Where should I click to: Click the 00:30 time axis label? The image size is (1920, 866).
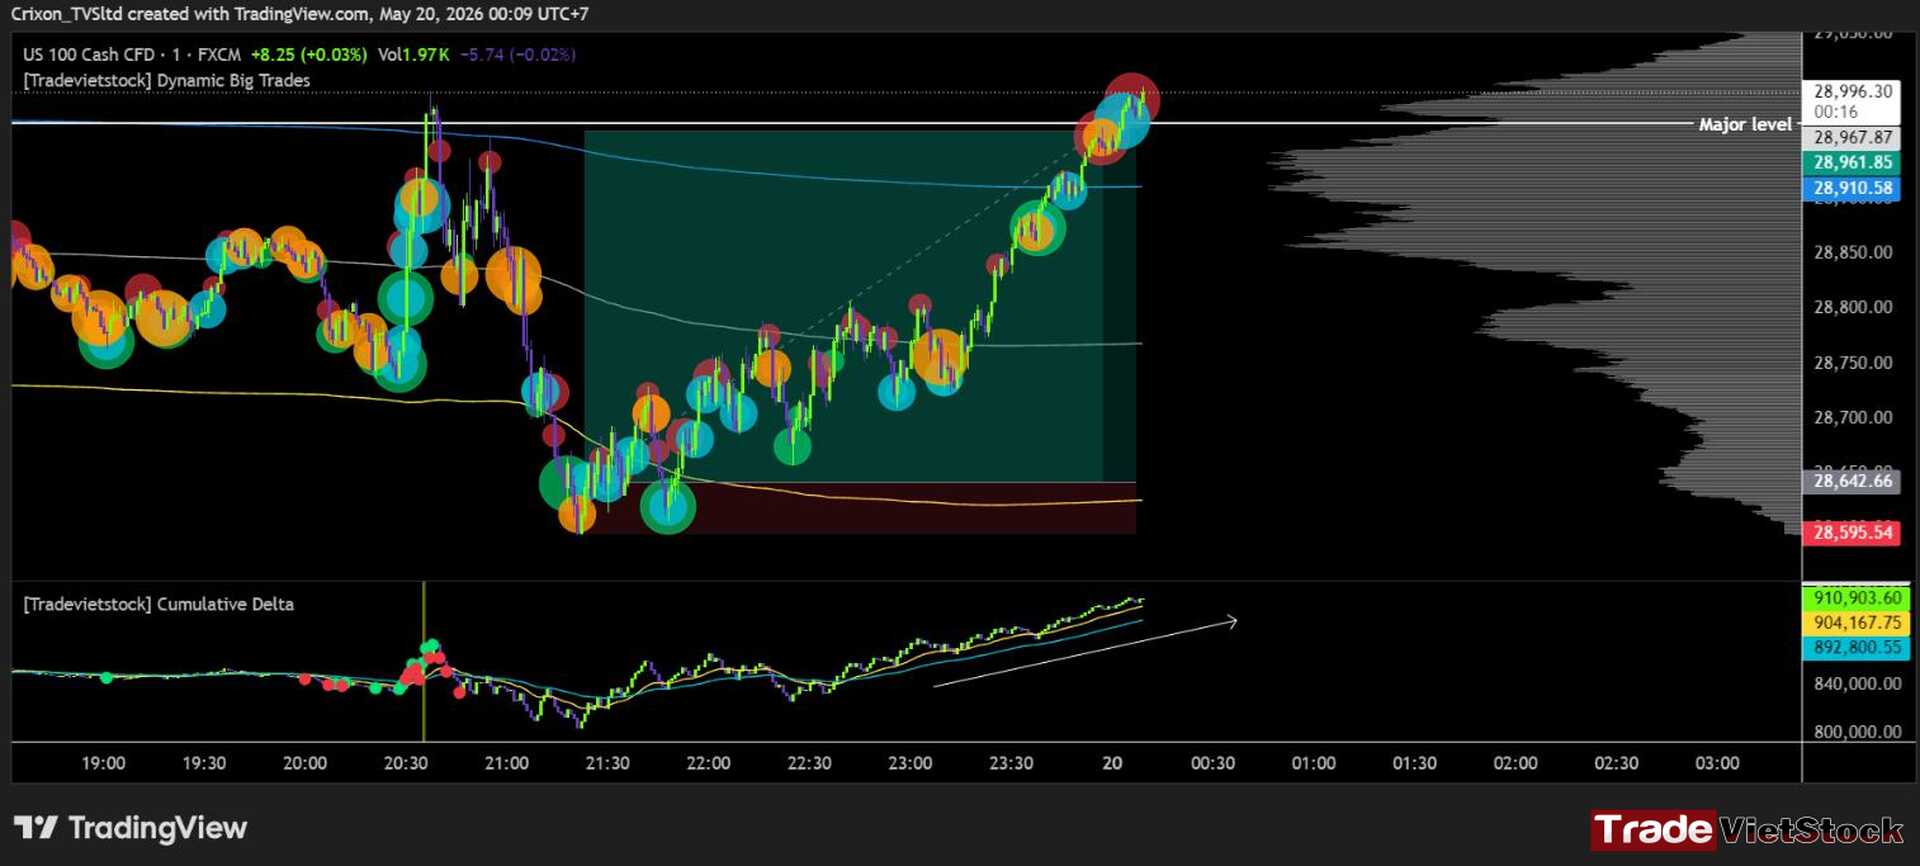click(1213, 763)
